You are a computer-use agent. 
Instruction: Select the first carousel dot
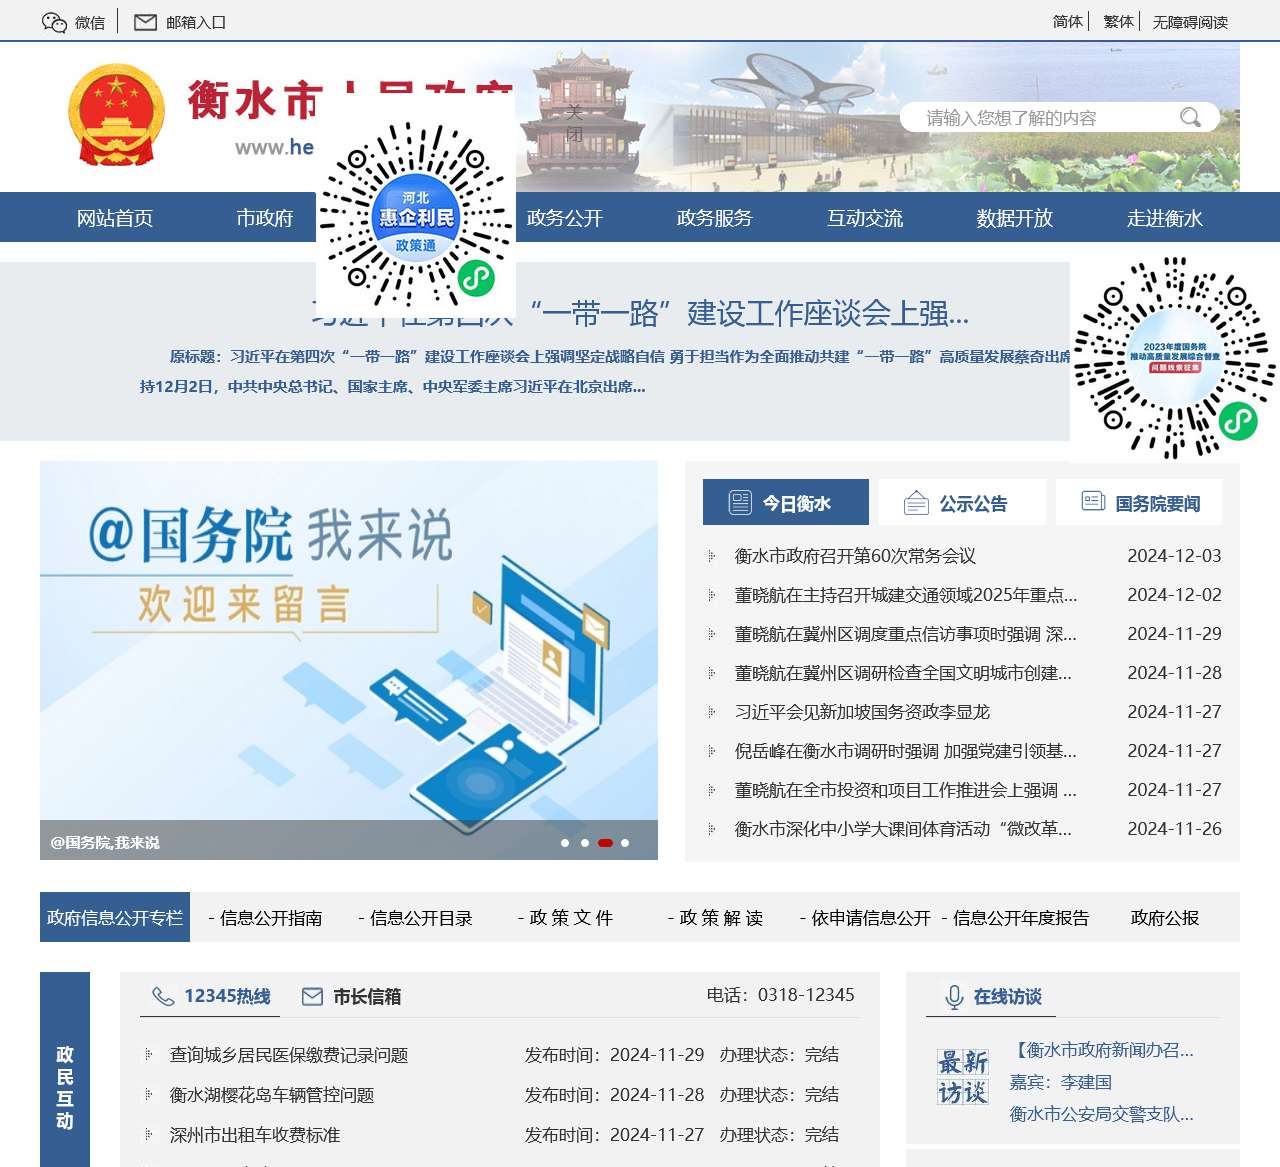pos(565,843)
